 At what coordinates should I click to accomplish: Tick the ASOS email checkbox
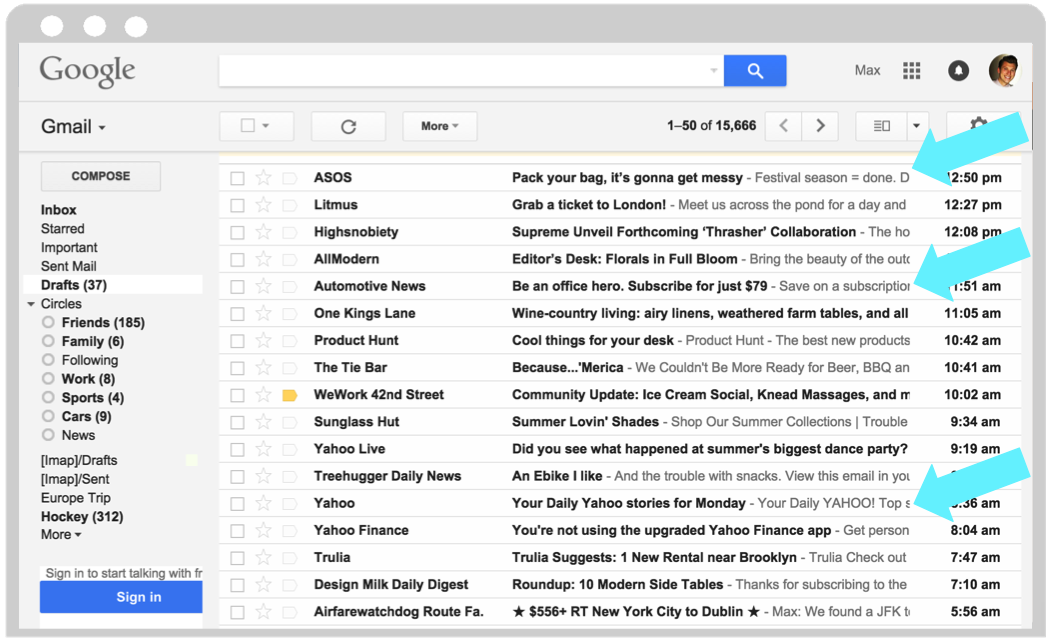pos(237,178)
